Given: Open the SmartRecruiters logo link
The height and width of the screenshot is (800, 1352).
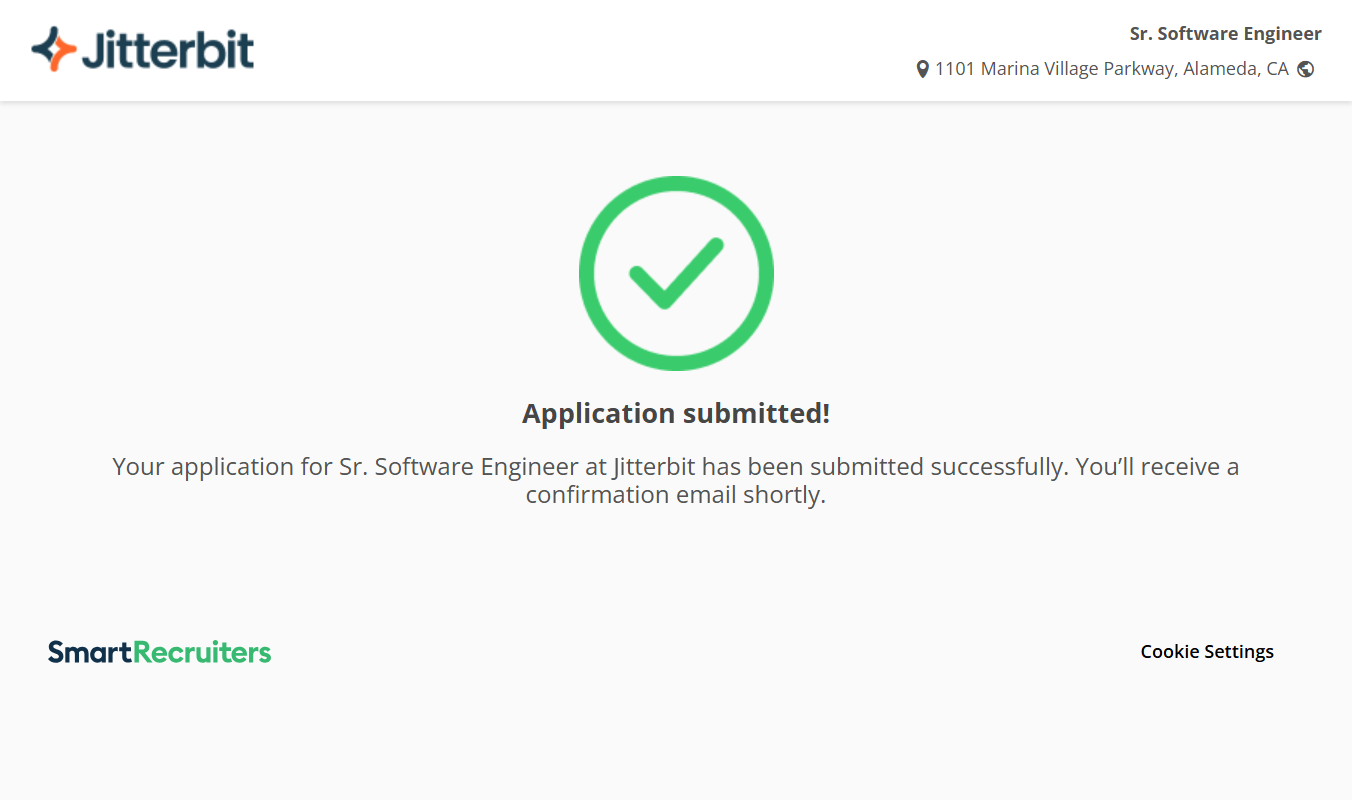Looking at the screenshot, I should click(160, 652).
